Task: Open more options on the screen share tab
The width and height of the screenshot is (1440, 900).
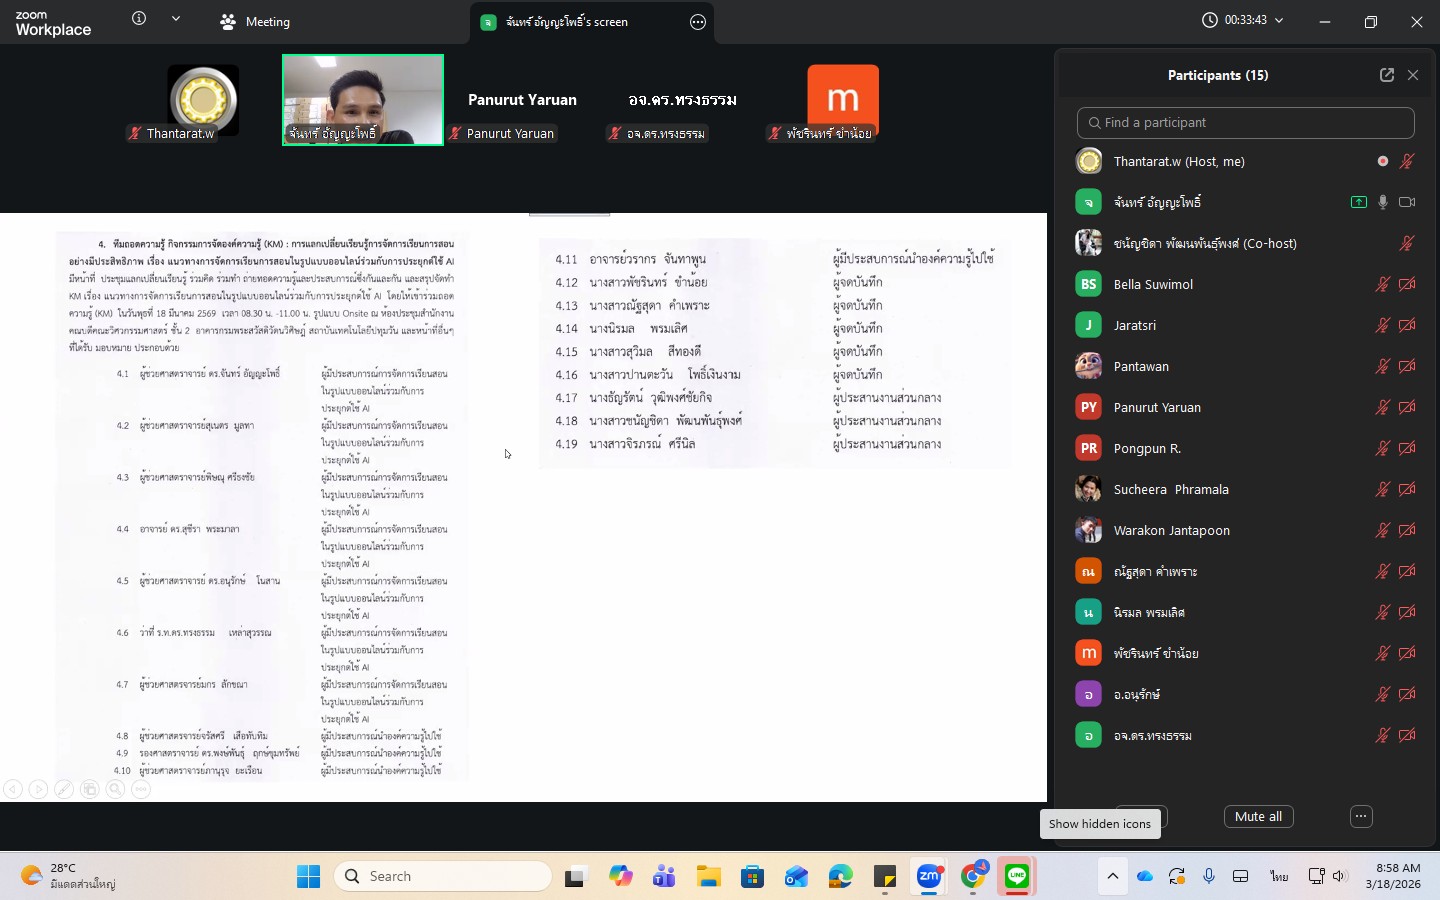Action: [x=698, y=22]
